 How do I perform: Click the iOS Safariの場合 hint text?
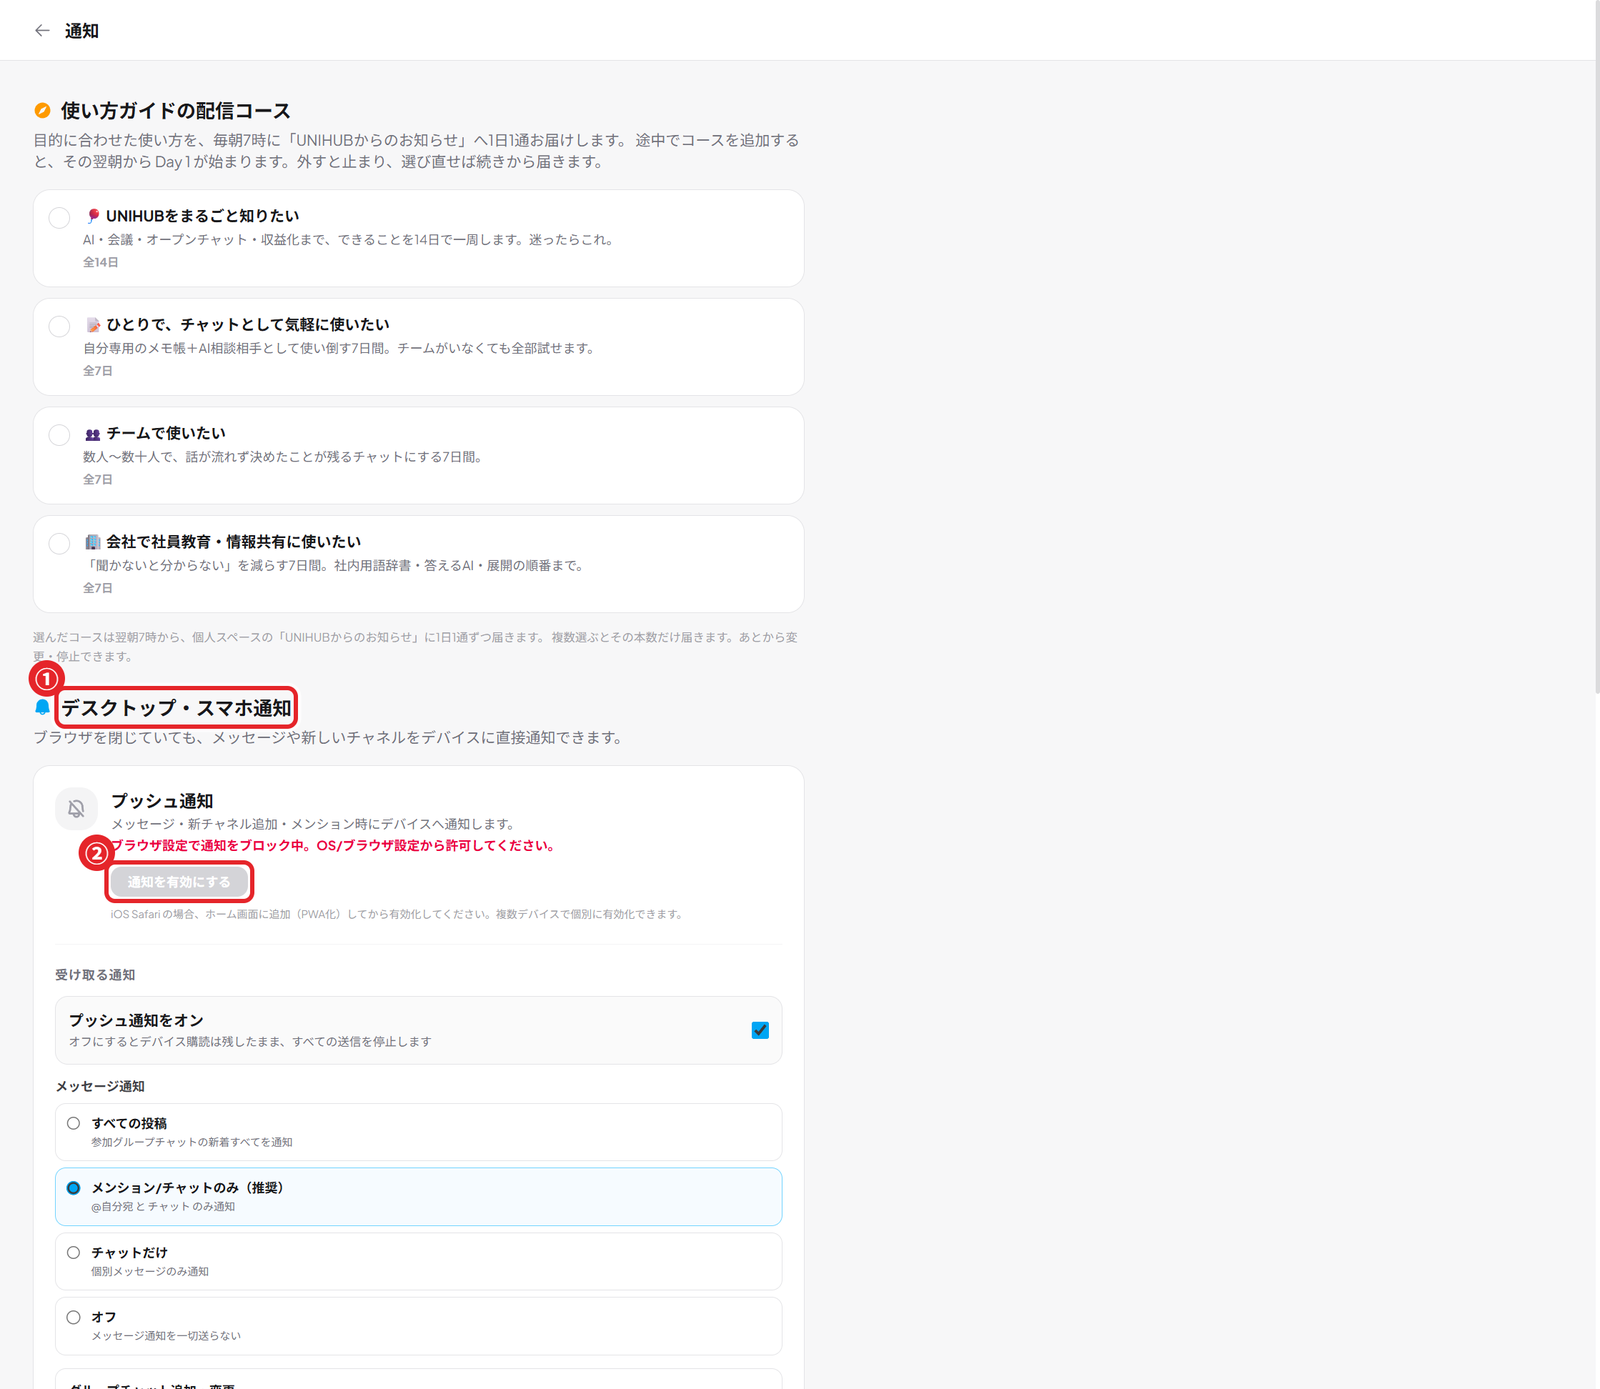pyautogui.click(x=396, y=914)
